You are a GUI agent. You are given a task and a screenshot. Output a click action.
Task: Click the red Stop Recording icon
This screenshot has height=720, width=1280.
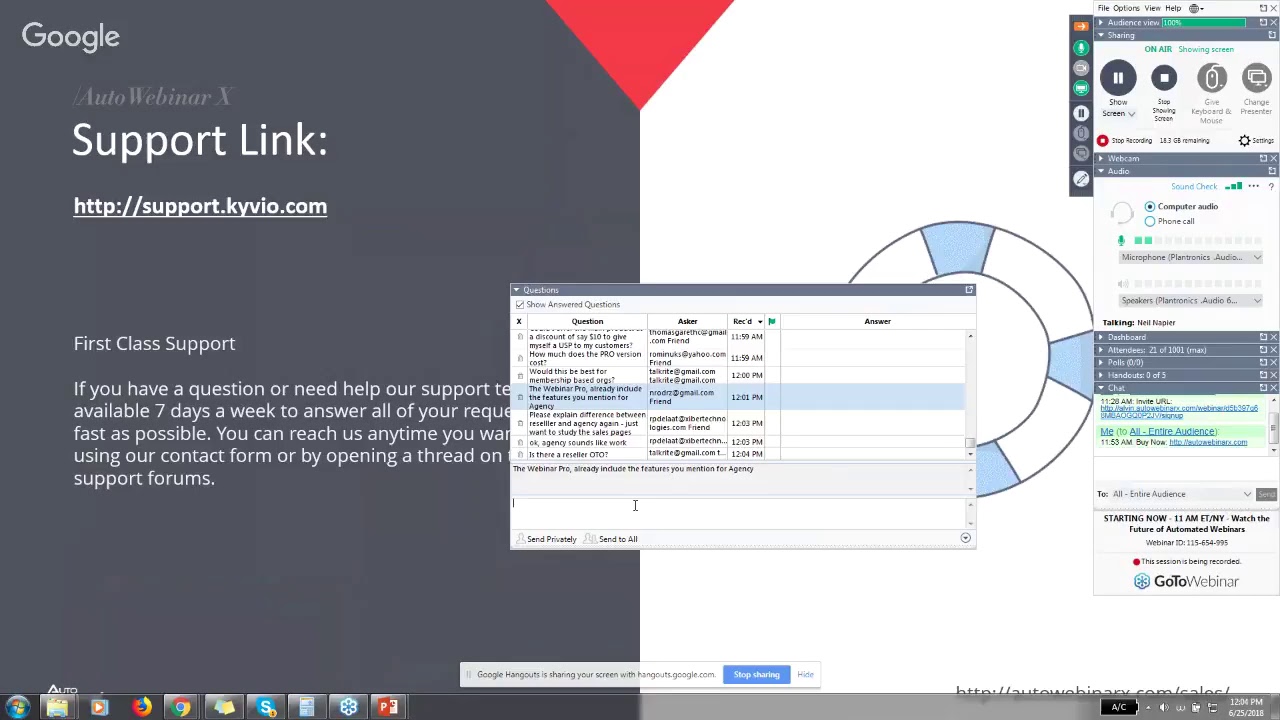tap(1103, 141)
